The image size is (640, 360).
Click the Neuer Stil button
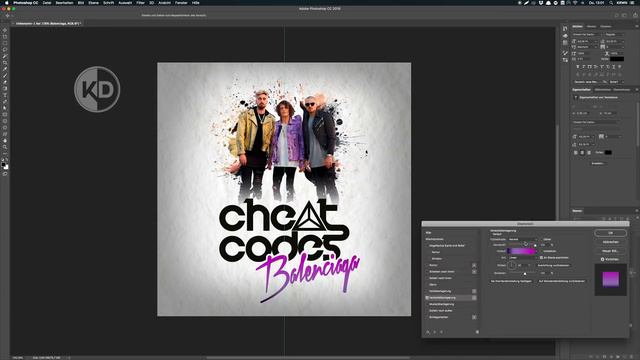[611, 251]
